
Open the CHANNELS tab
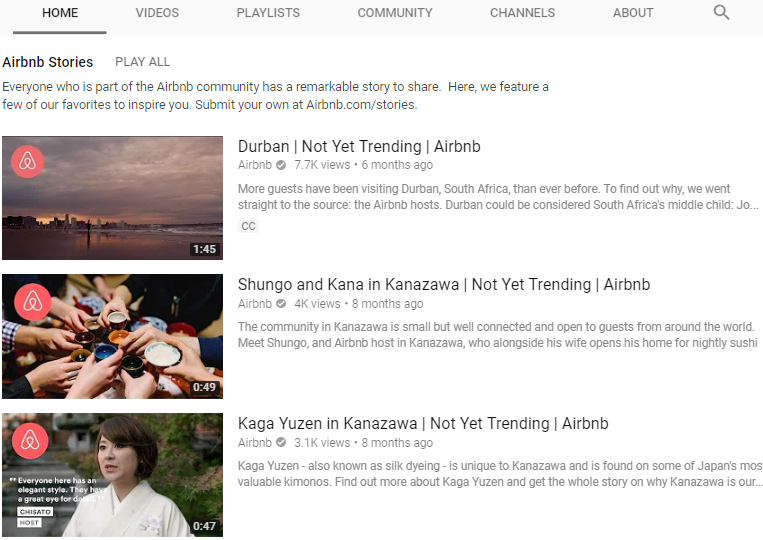click(522, 13)
